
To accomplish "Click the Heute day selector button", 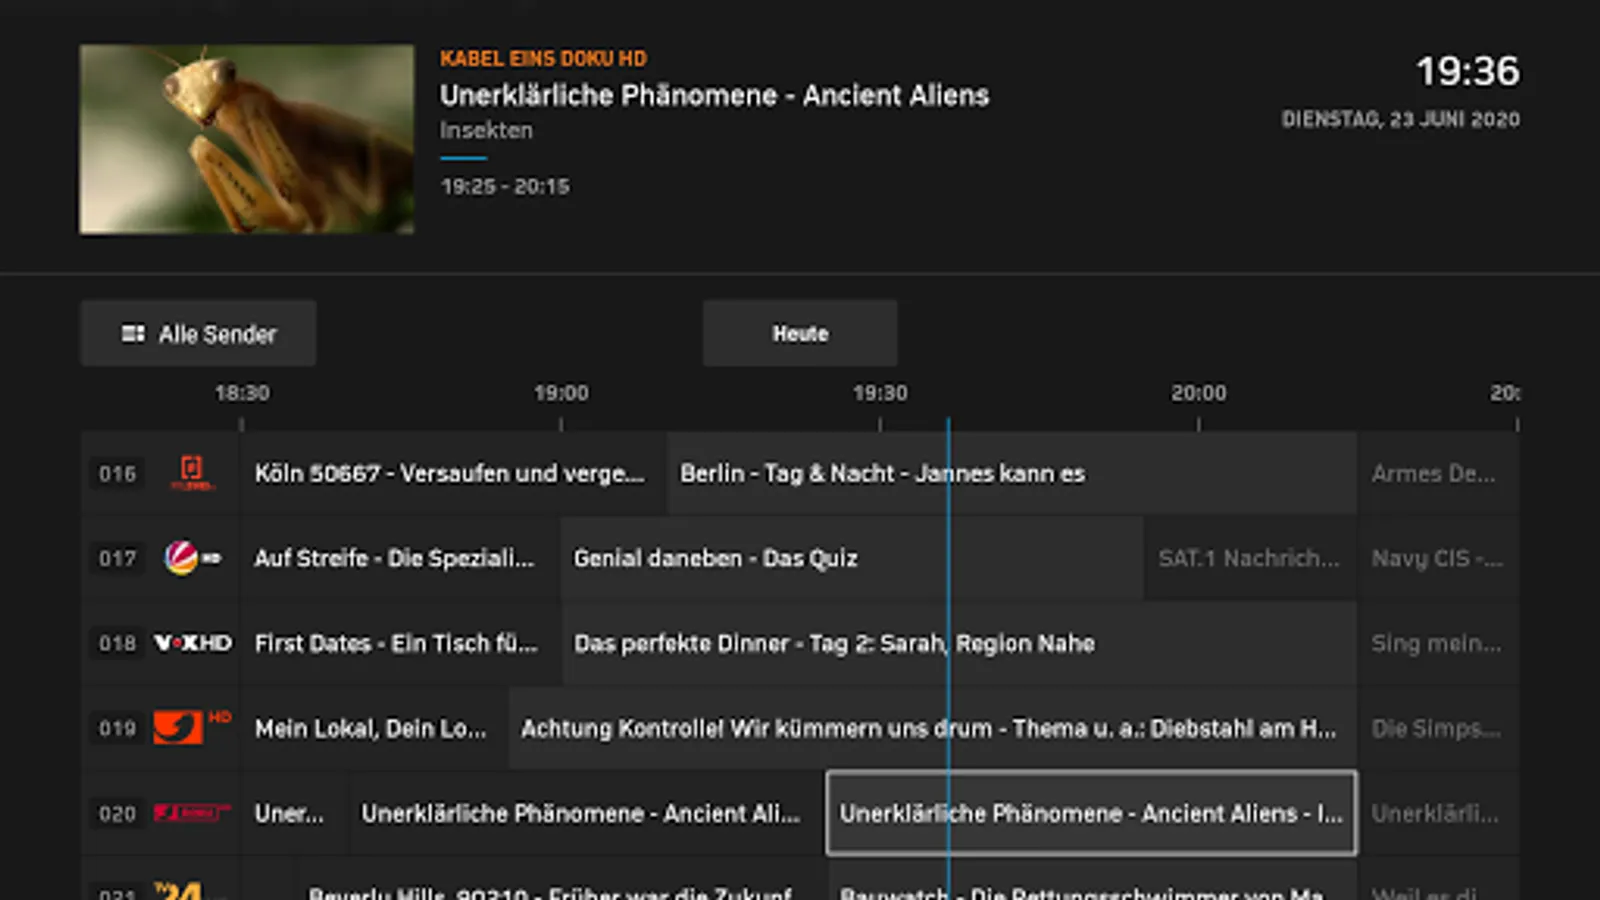I will (x=800, y=334).
